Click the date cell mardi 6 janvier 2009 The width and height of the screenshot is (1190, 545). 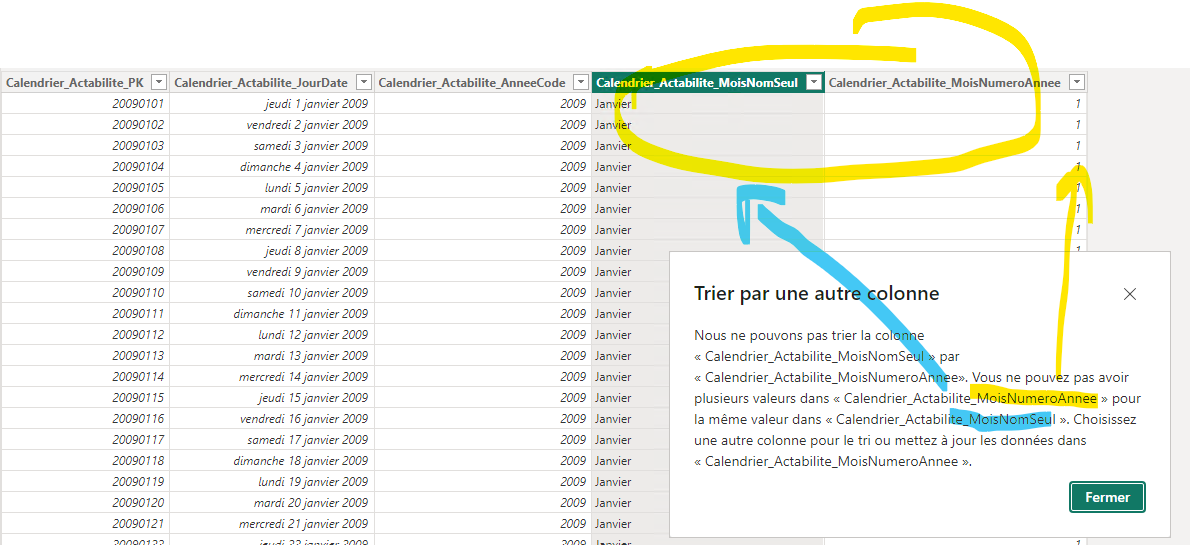[272, 208]
